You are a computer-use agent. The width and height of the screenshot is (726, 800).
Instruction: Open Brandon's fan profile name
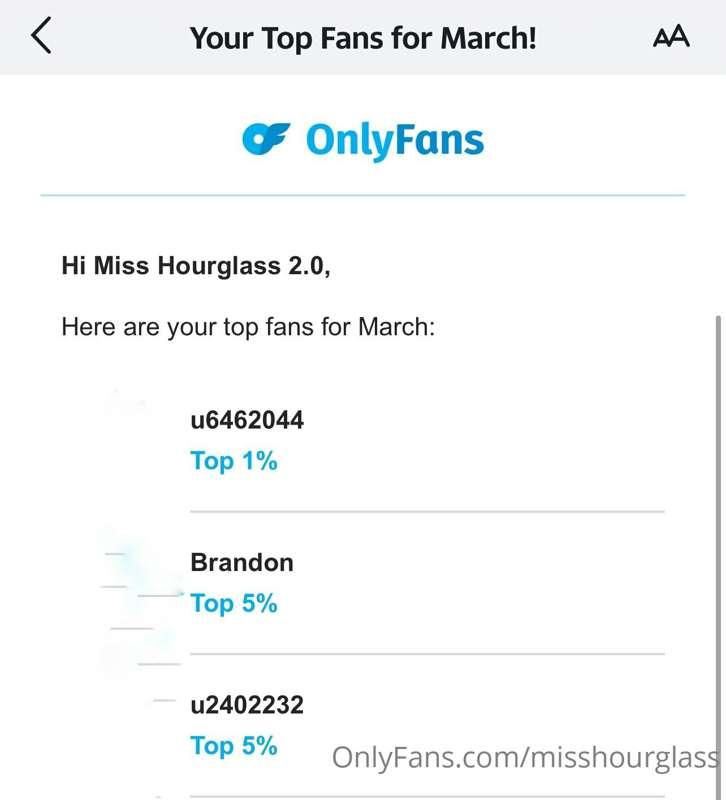coord(242,563)
